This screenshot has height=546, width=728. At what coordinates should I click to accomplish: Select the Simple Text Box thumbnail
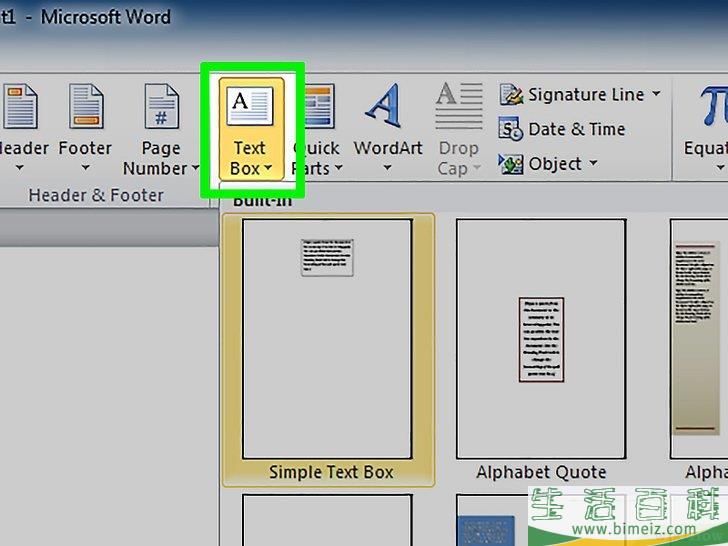tap(327, 339)
